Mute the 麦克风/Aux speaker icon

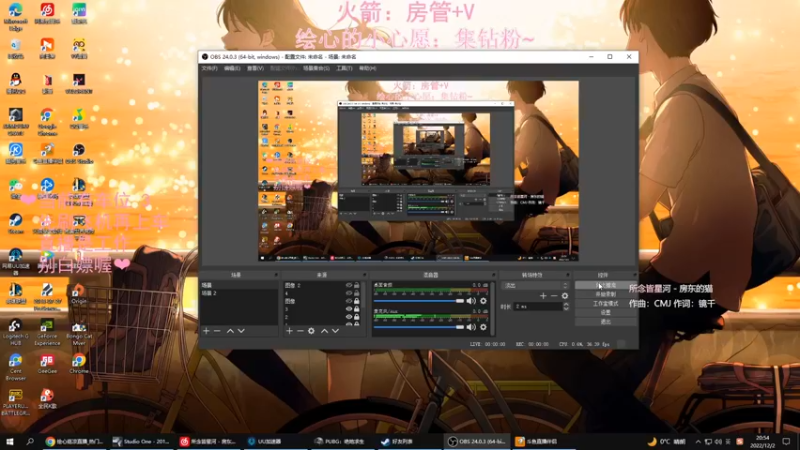click(471, 327)
